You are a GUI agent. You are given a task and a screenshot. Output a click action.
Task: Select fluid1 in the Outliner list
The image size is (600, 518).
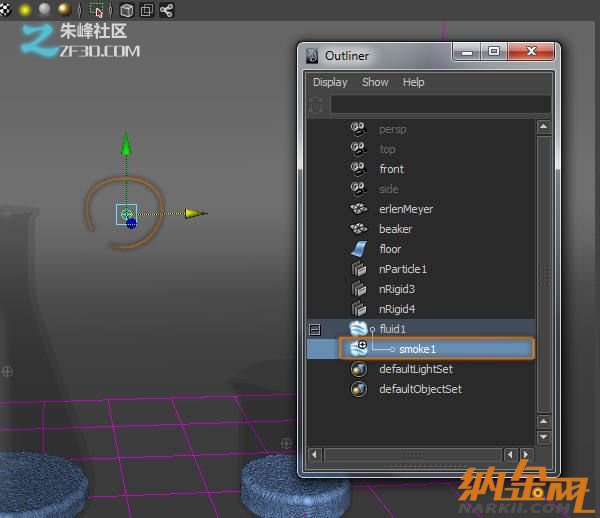tap(393, 329)
